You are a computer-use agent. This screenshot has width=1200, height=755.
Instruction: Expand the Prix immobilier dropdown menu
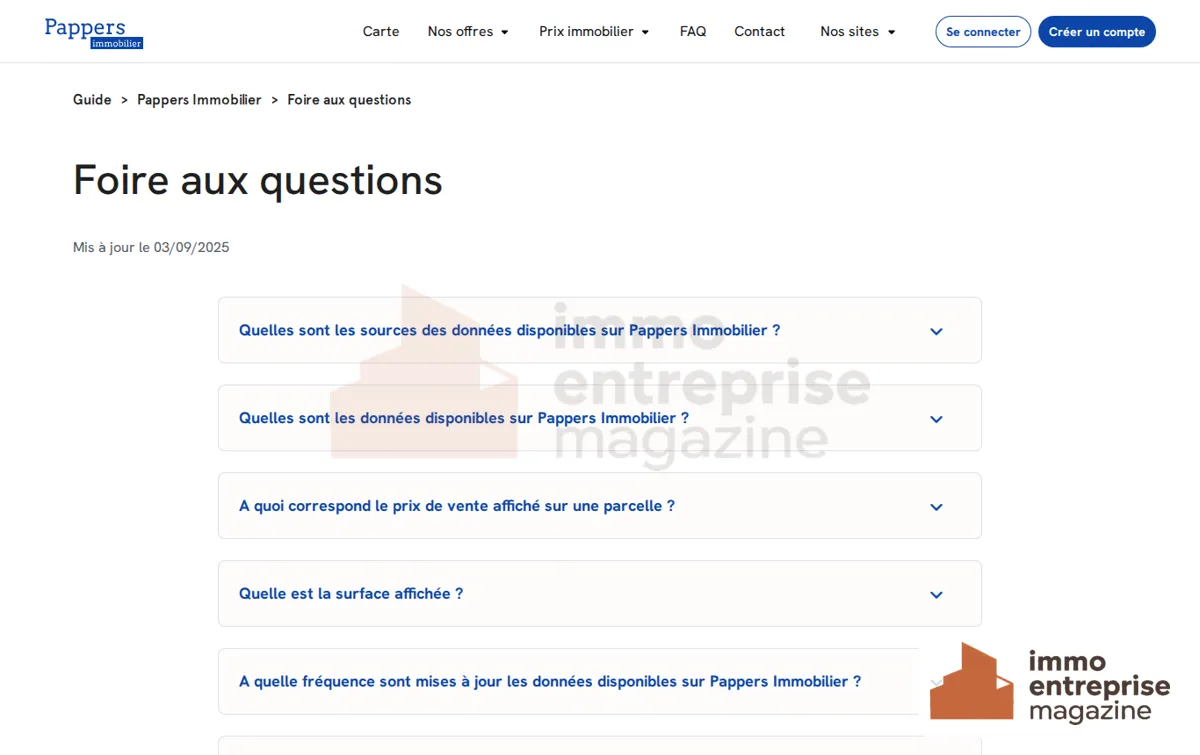[594, 32]
